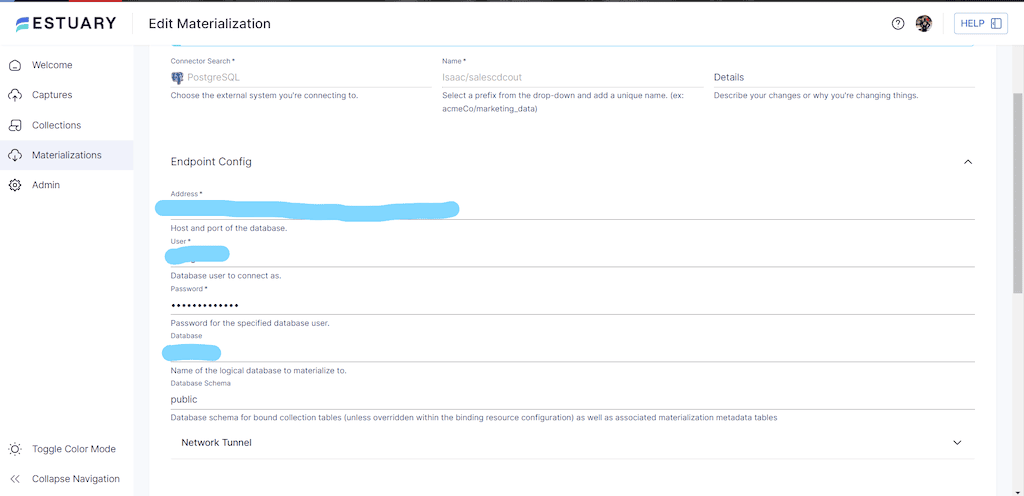Open the Collections section
The height and width of the screenshot is (496, 1024).
[56, 125]
